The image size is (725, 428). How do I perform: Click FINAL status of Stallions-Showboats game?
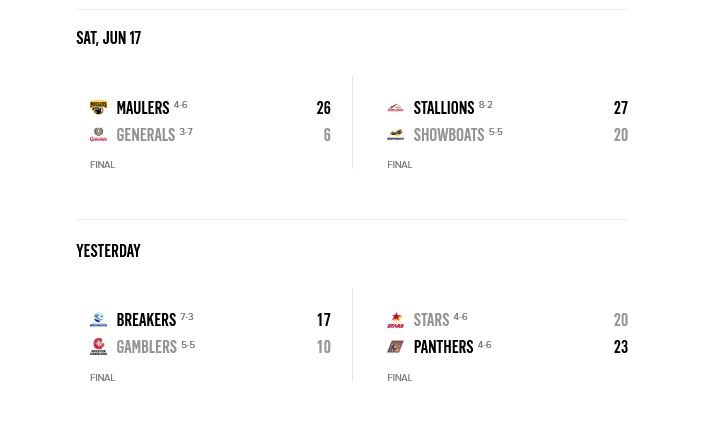pos(400,165)
